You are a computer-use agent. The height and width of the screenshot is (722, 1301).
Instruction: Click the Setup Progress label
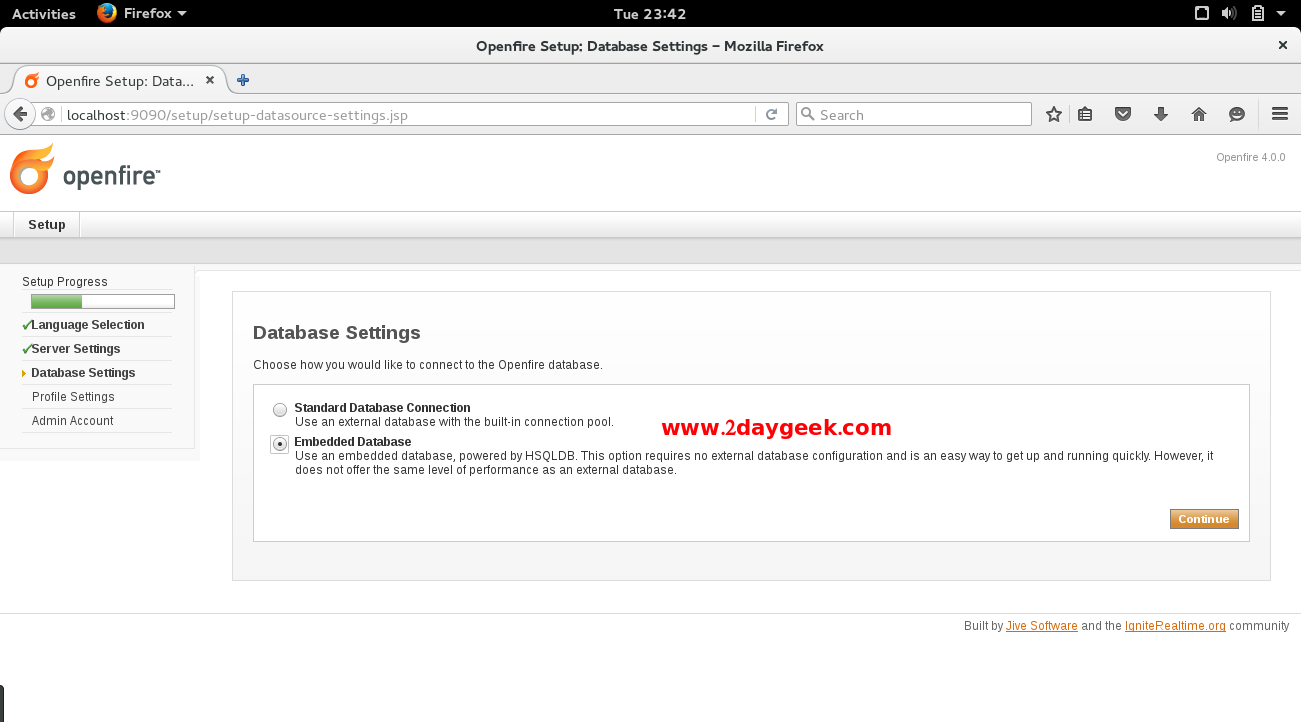tap(65, 282)
